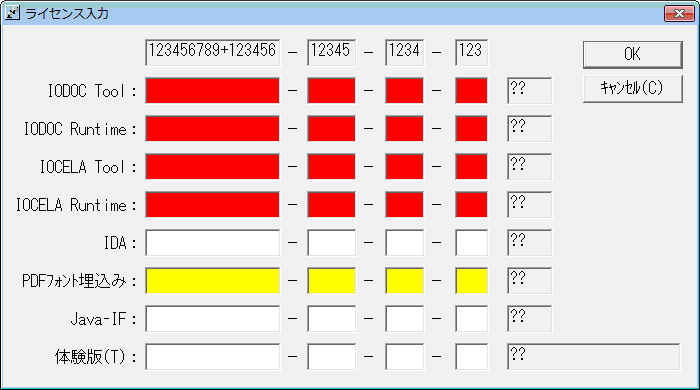The width and height of the screenshot is (700, 390).
Task: Click the IODOC Tool second key field
Action: [331, 91]
